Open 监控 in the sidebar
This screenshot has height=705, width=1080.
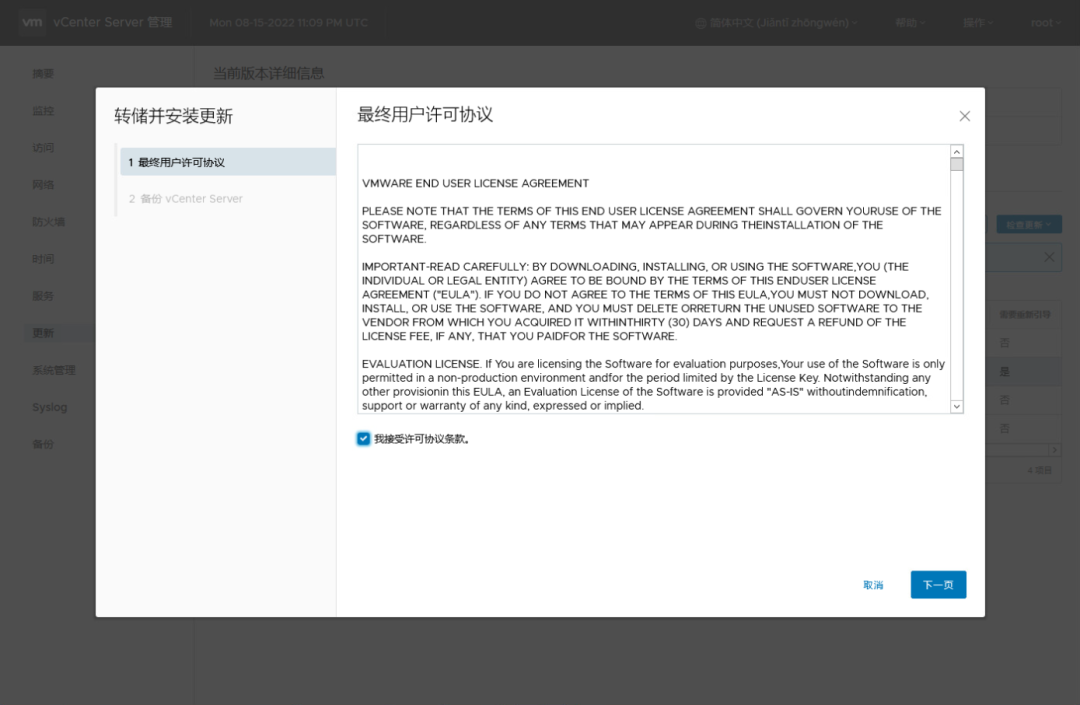click(43, 111)
